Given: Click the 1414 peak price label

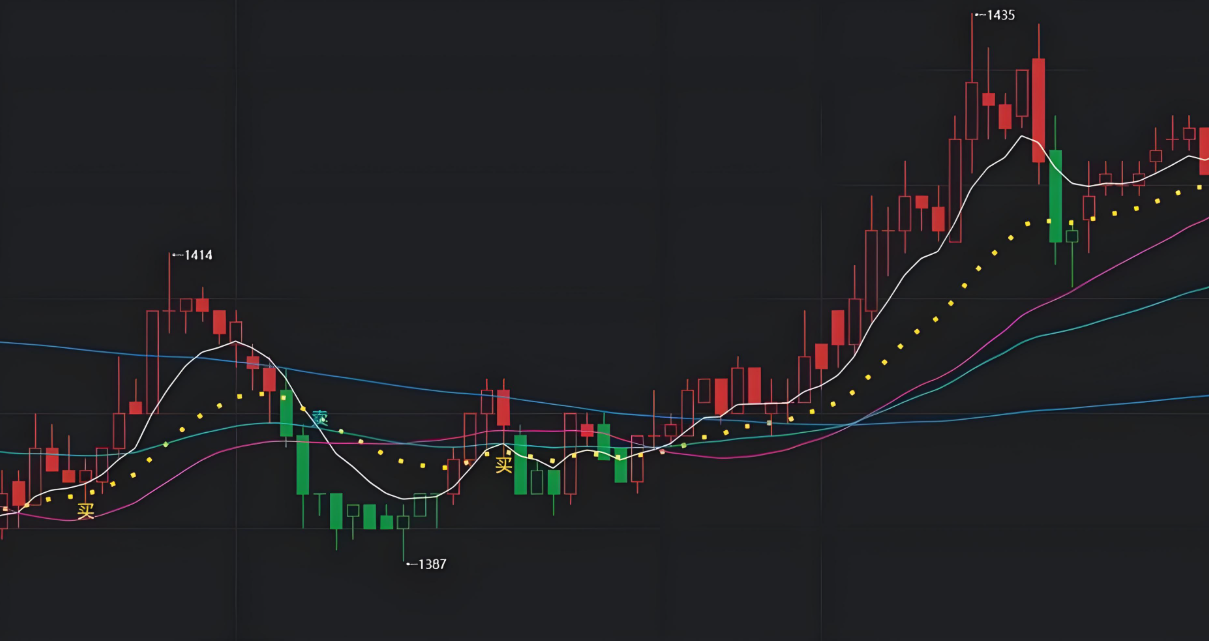Looking at the screenshot, I should (x=197, y=255).
